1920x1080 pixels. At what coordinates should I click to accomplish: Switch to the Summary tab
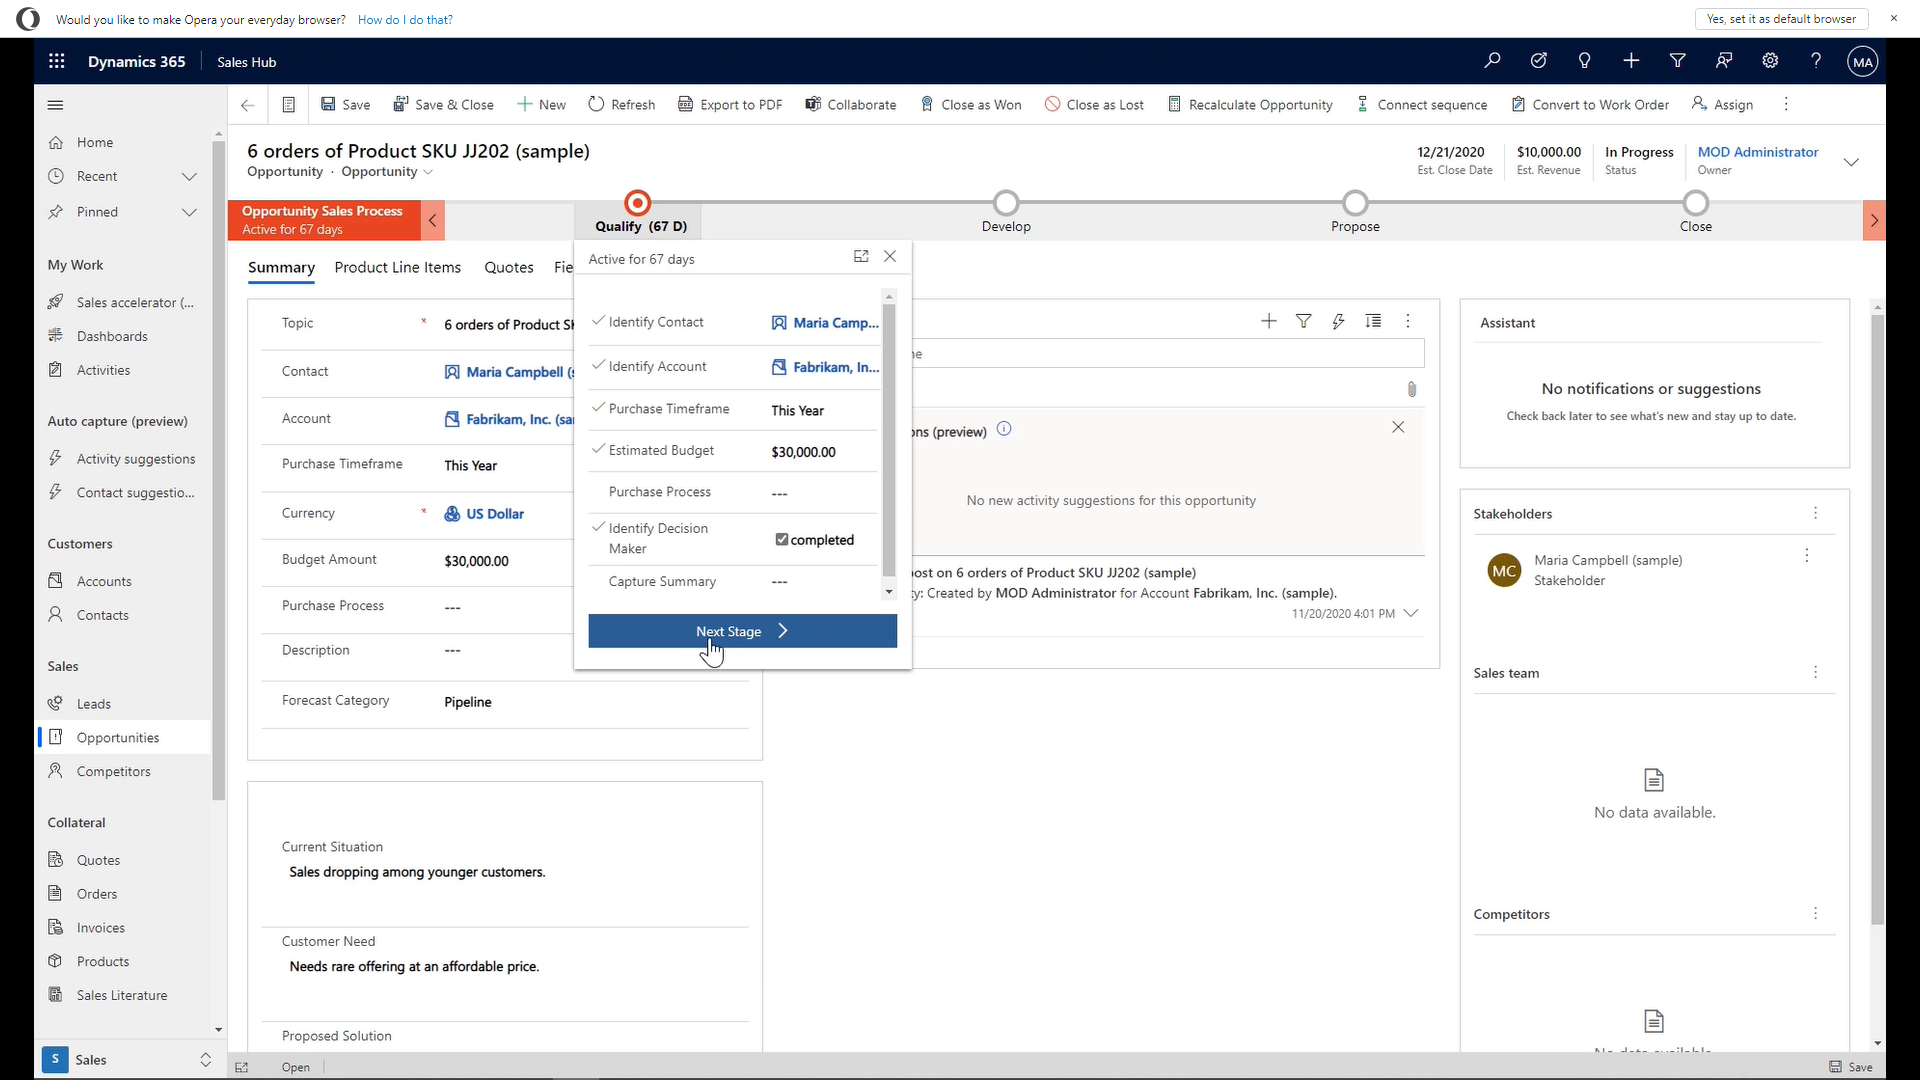[x=281, y=268]
